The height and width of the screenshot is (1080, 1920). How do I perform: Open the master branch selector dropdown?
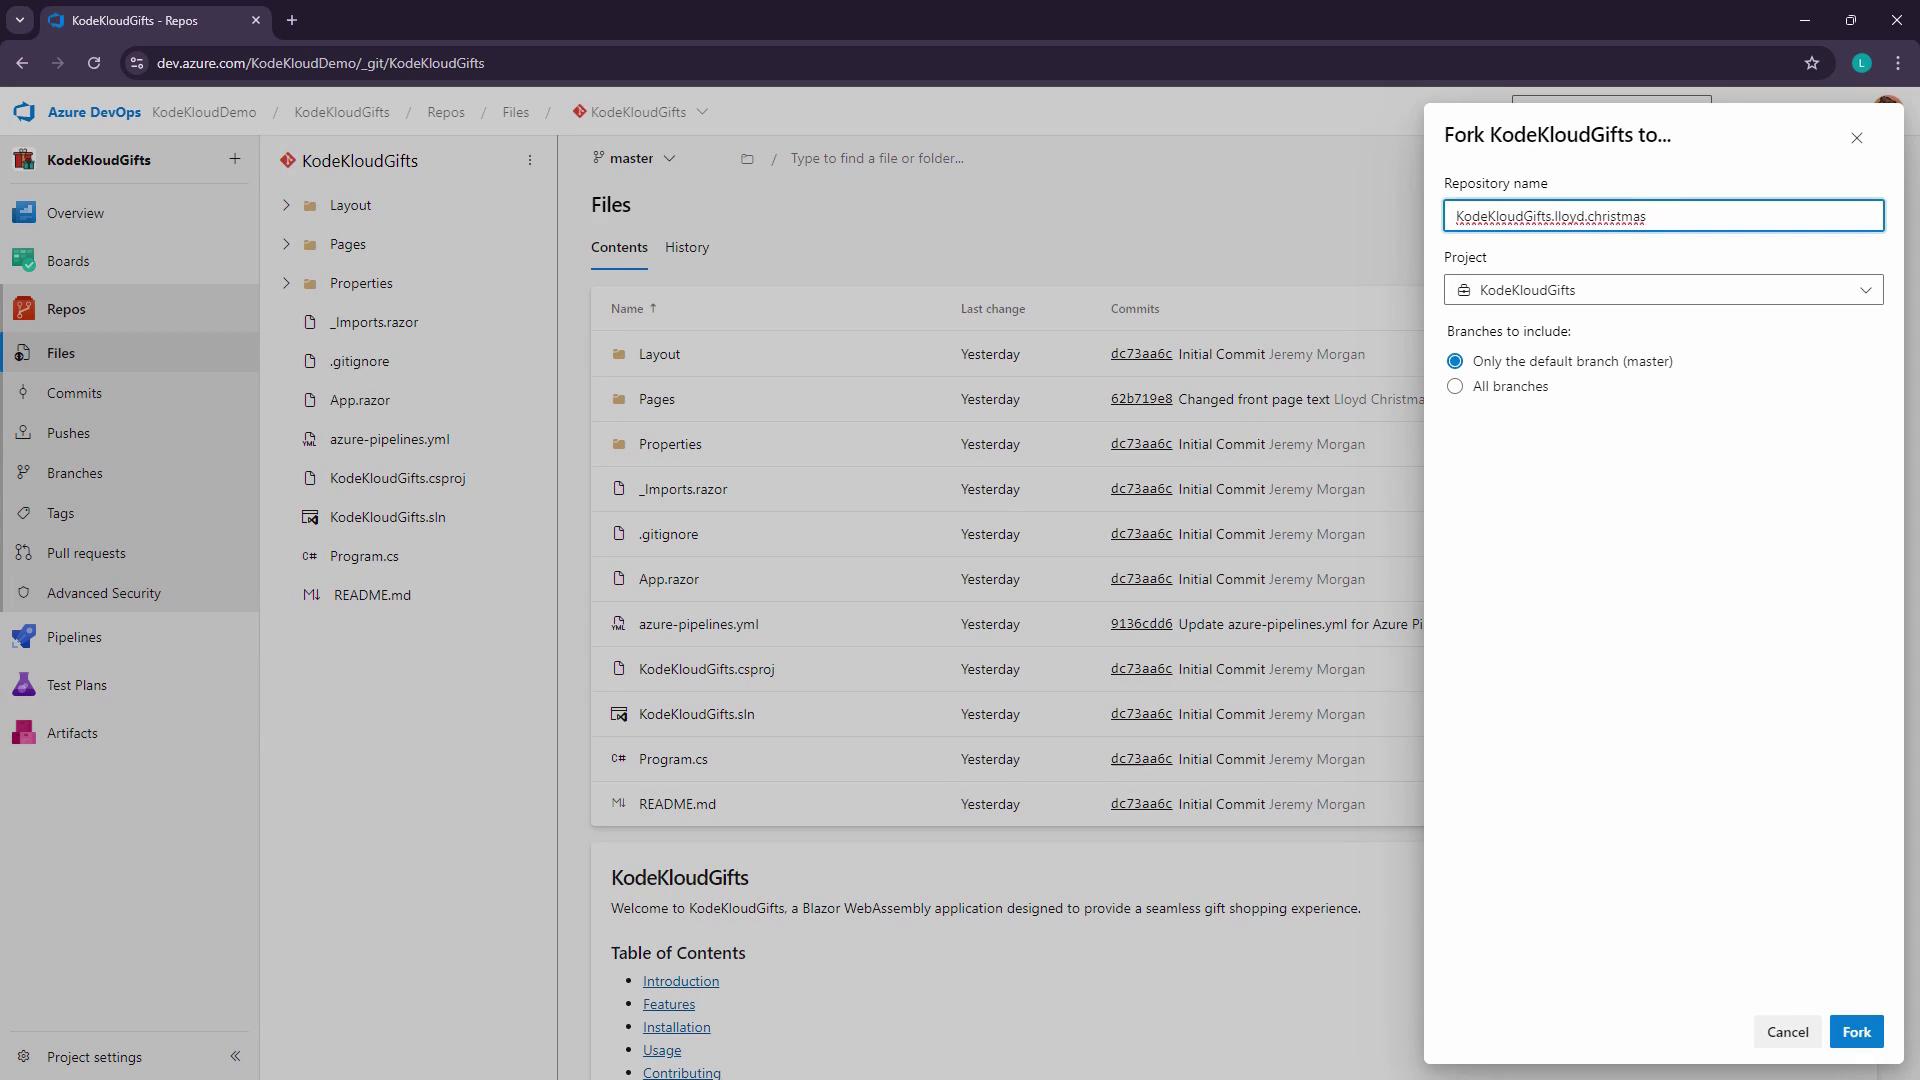(x=635, y=158)
